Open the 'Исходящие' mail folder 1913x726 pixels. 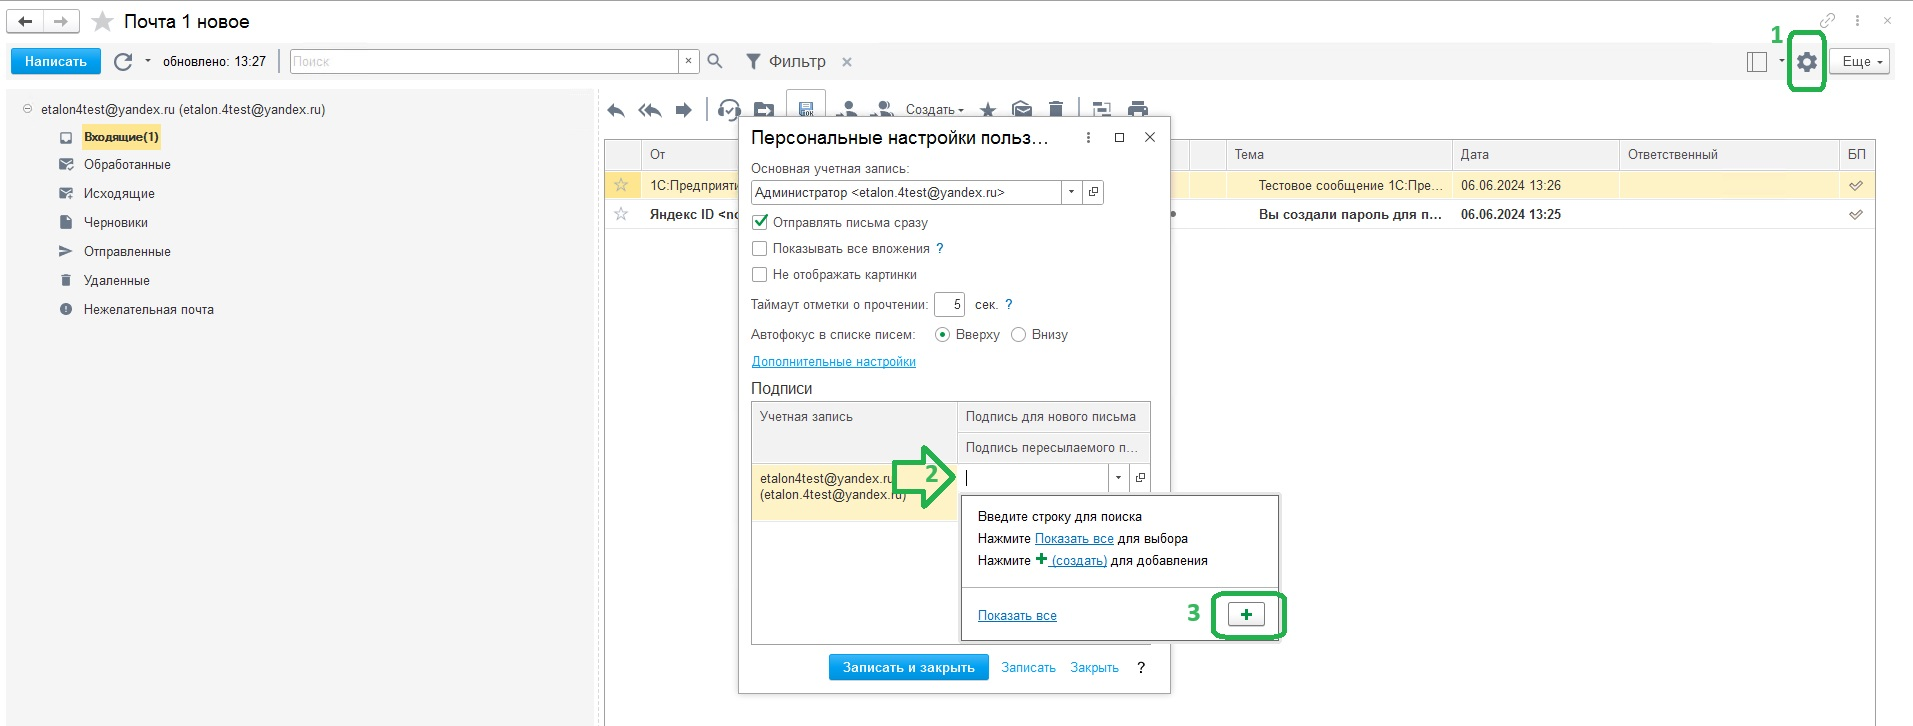point(119,193)
